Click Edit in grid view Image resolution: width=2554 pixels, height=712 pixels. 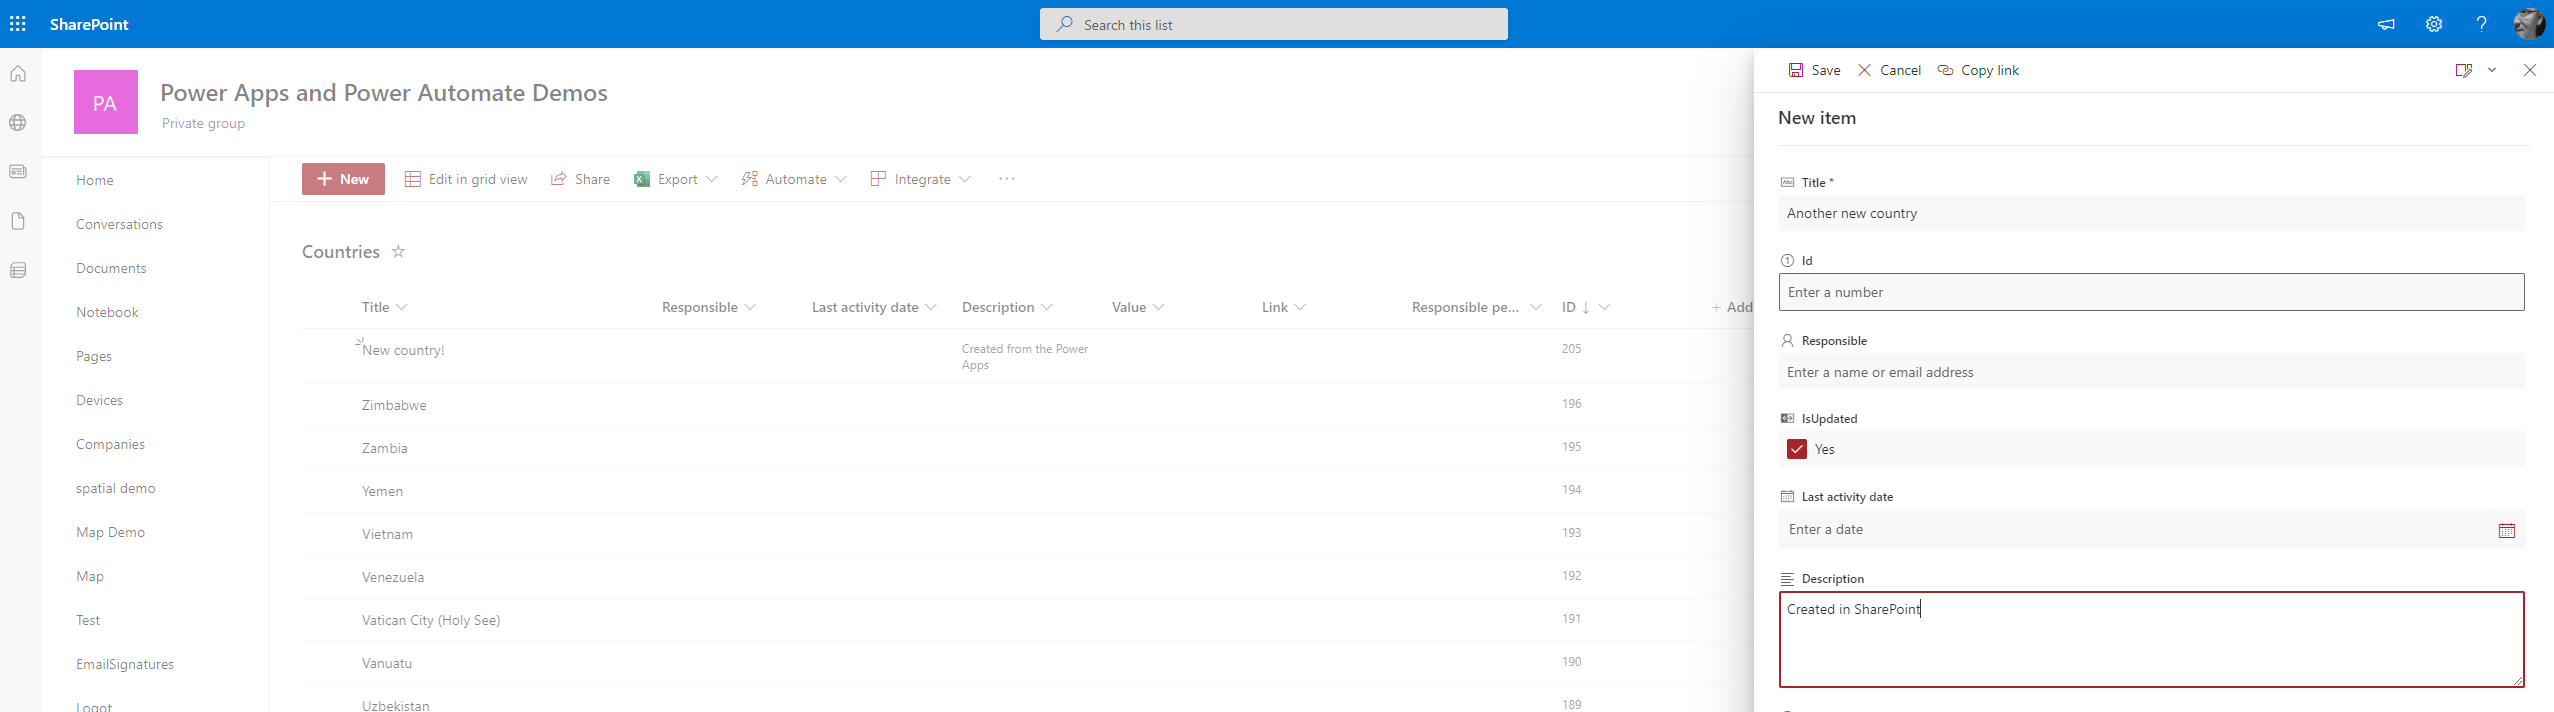tap(466, 179)
